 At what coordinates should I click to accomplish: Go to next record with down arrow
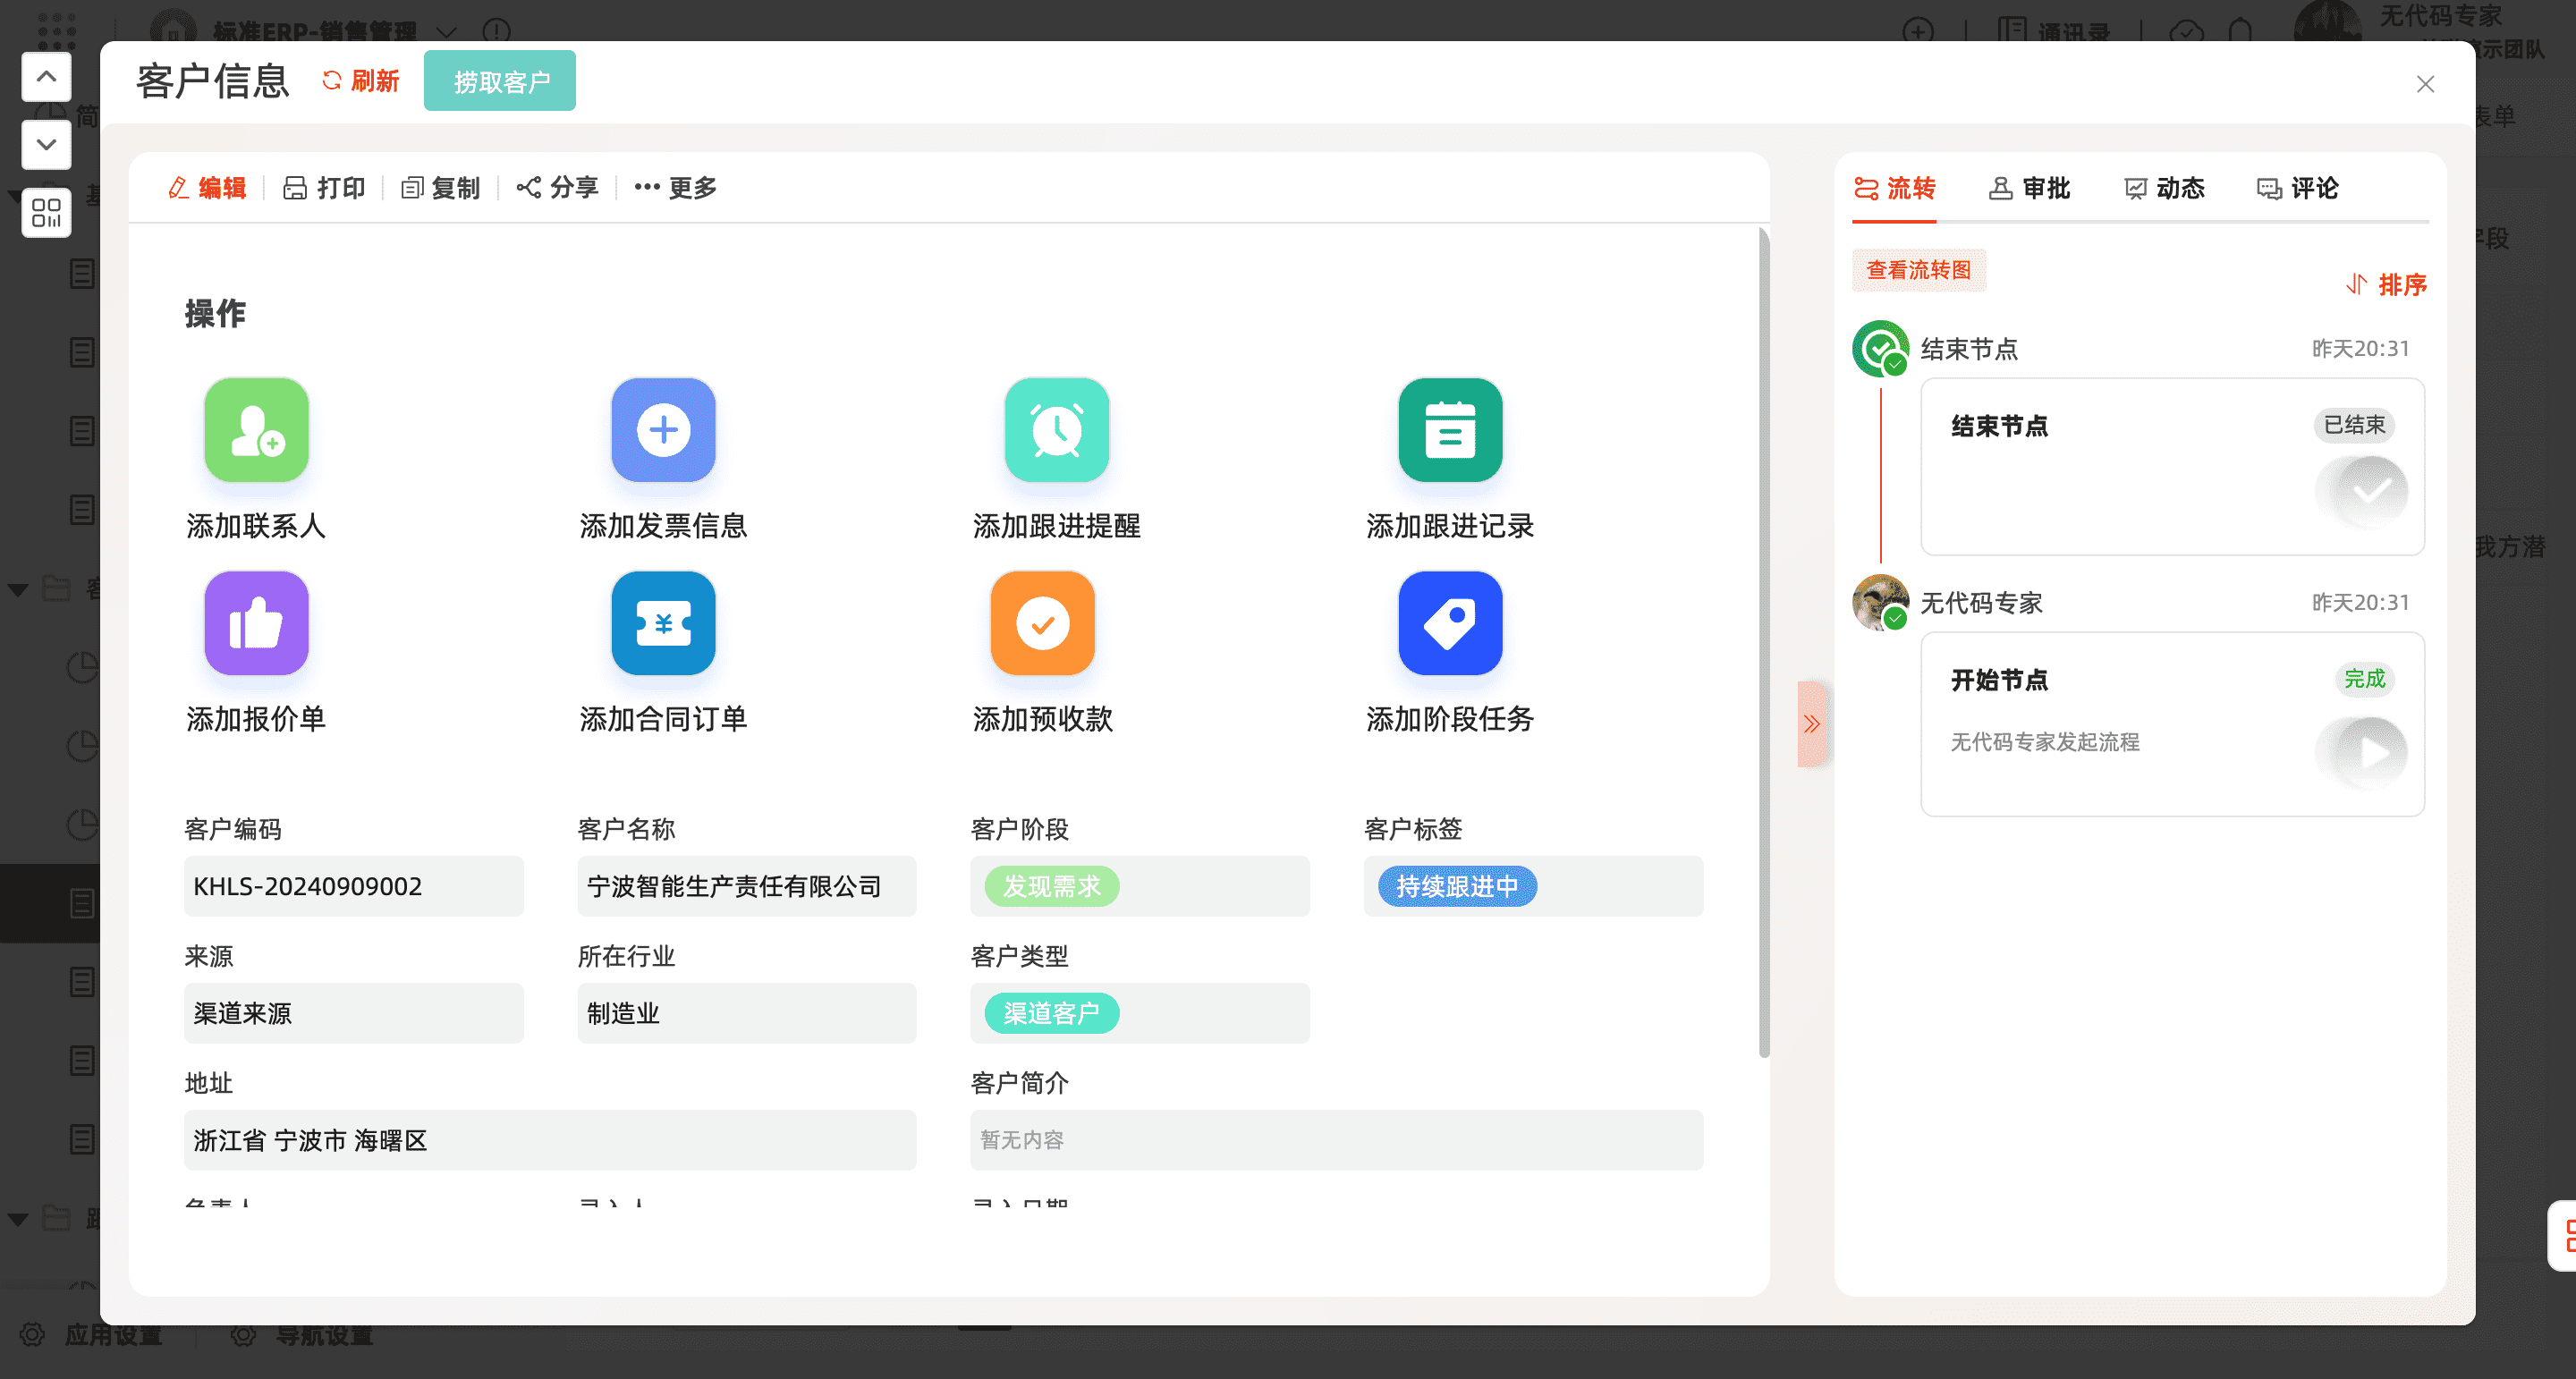tap(46, 145)
